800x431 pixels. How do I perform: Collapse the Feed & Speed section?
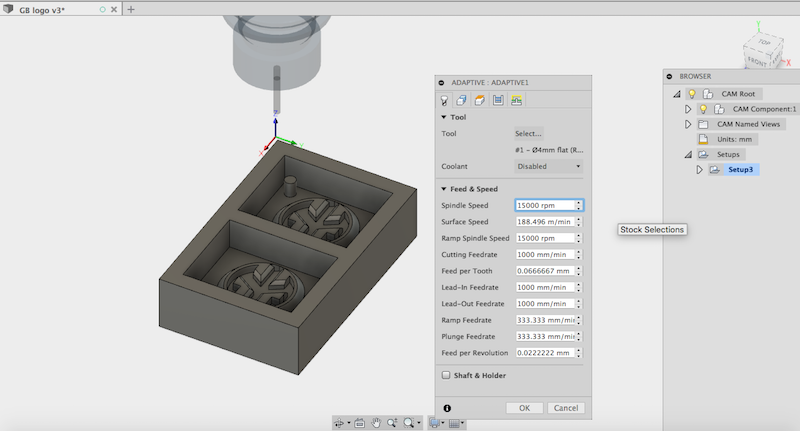click(x=470, y=189)
